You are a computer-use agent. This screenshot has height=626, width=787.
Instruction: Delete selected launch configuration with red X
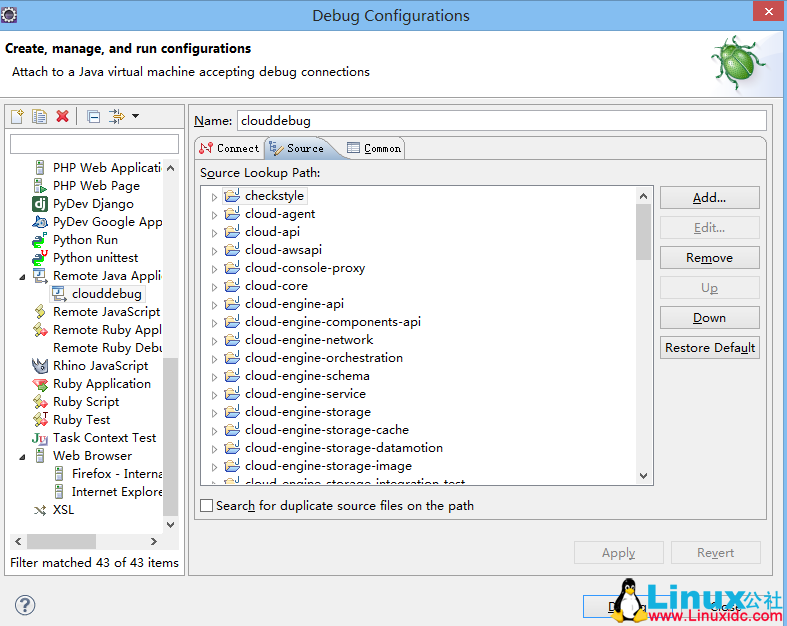click(62, 116)
